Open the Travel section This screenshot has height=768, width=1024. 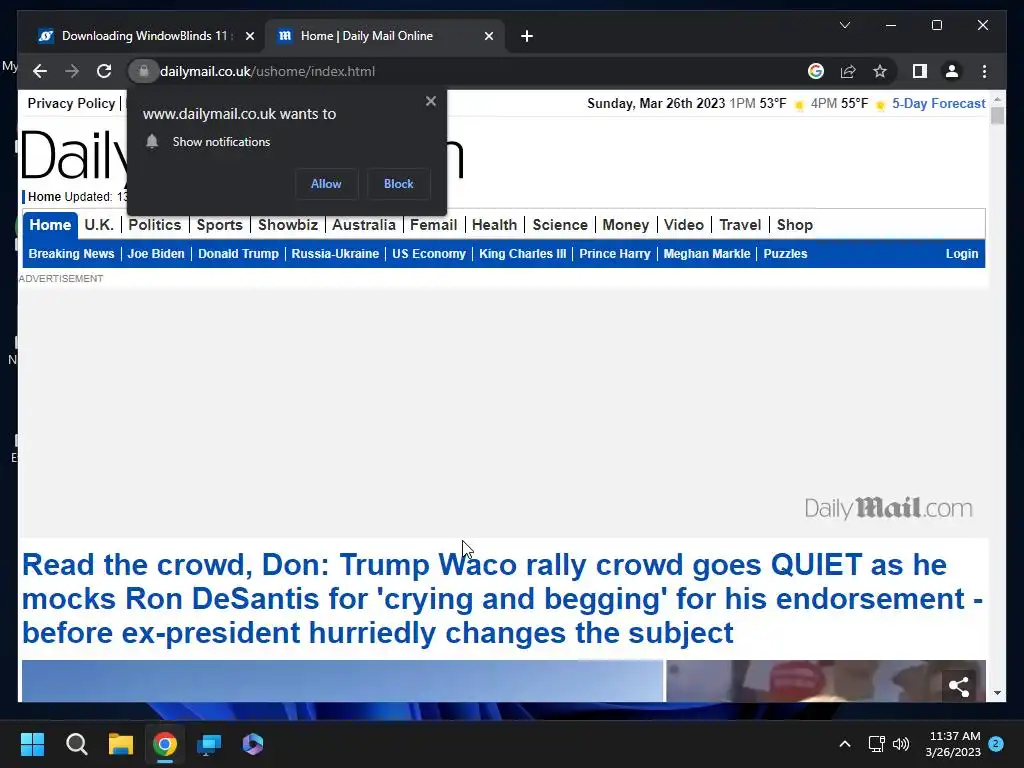[740, 225]
